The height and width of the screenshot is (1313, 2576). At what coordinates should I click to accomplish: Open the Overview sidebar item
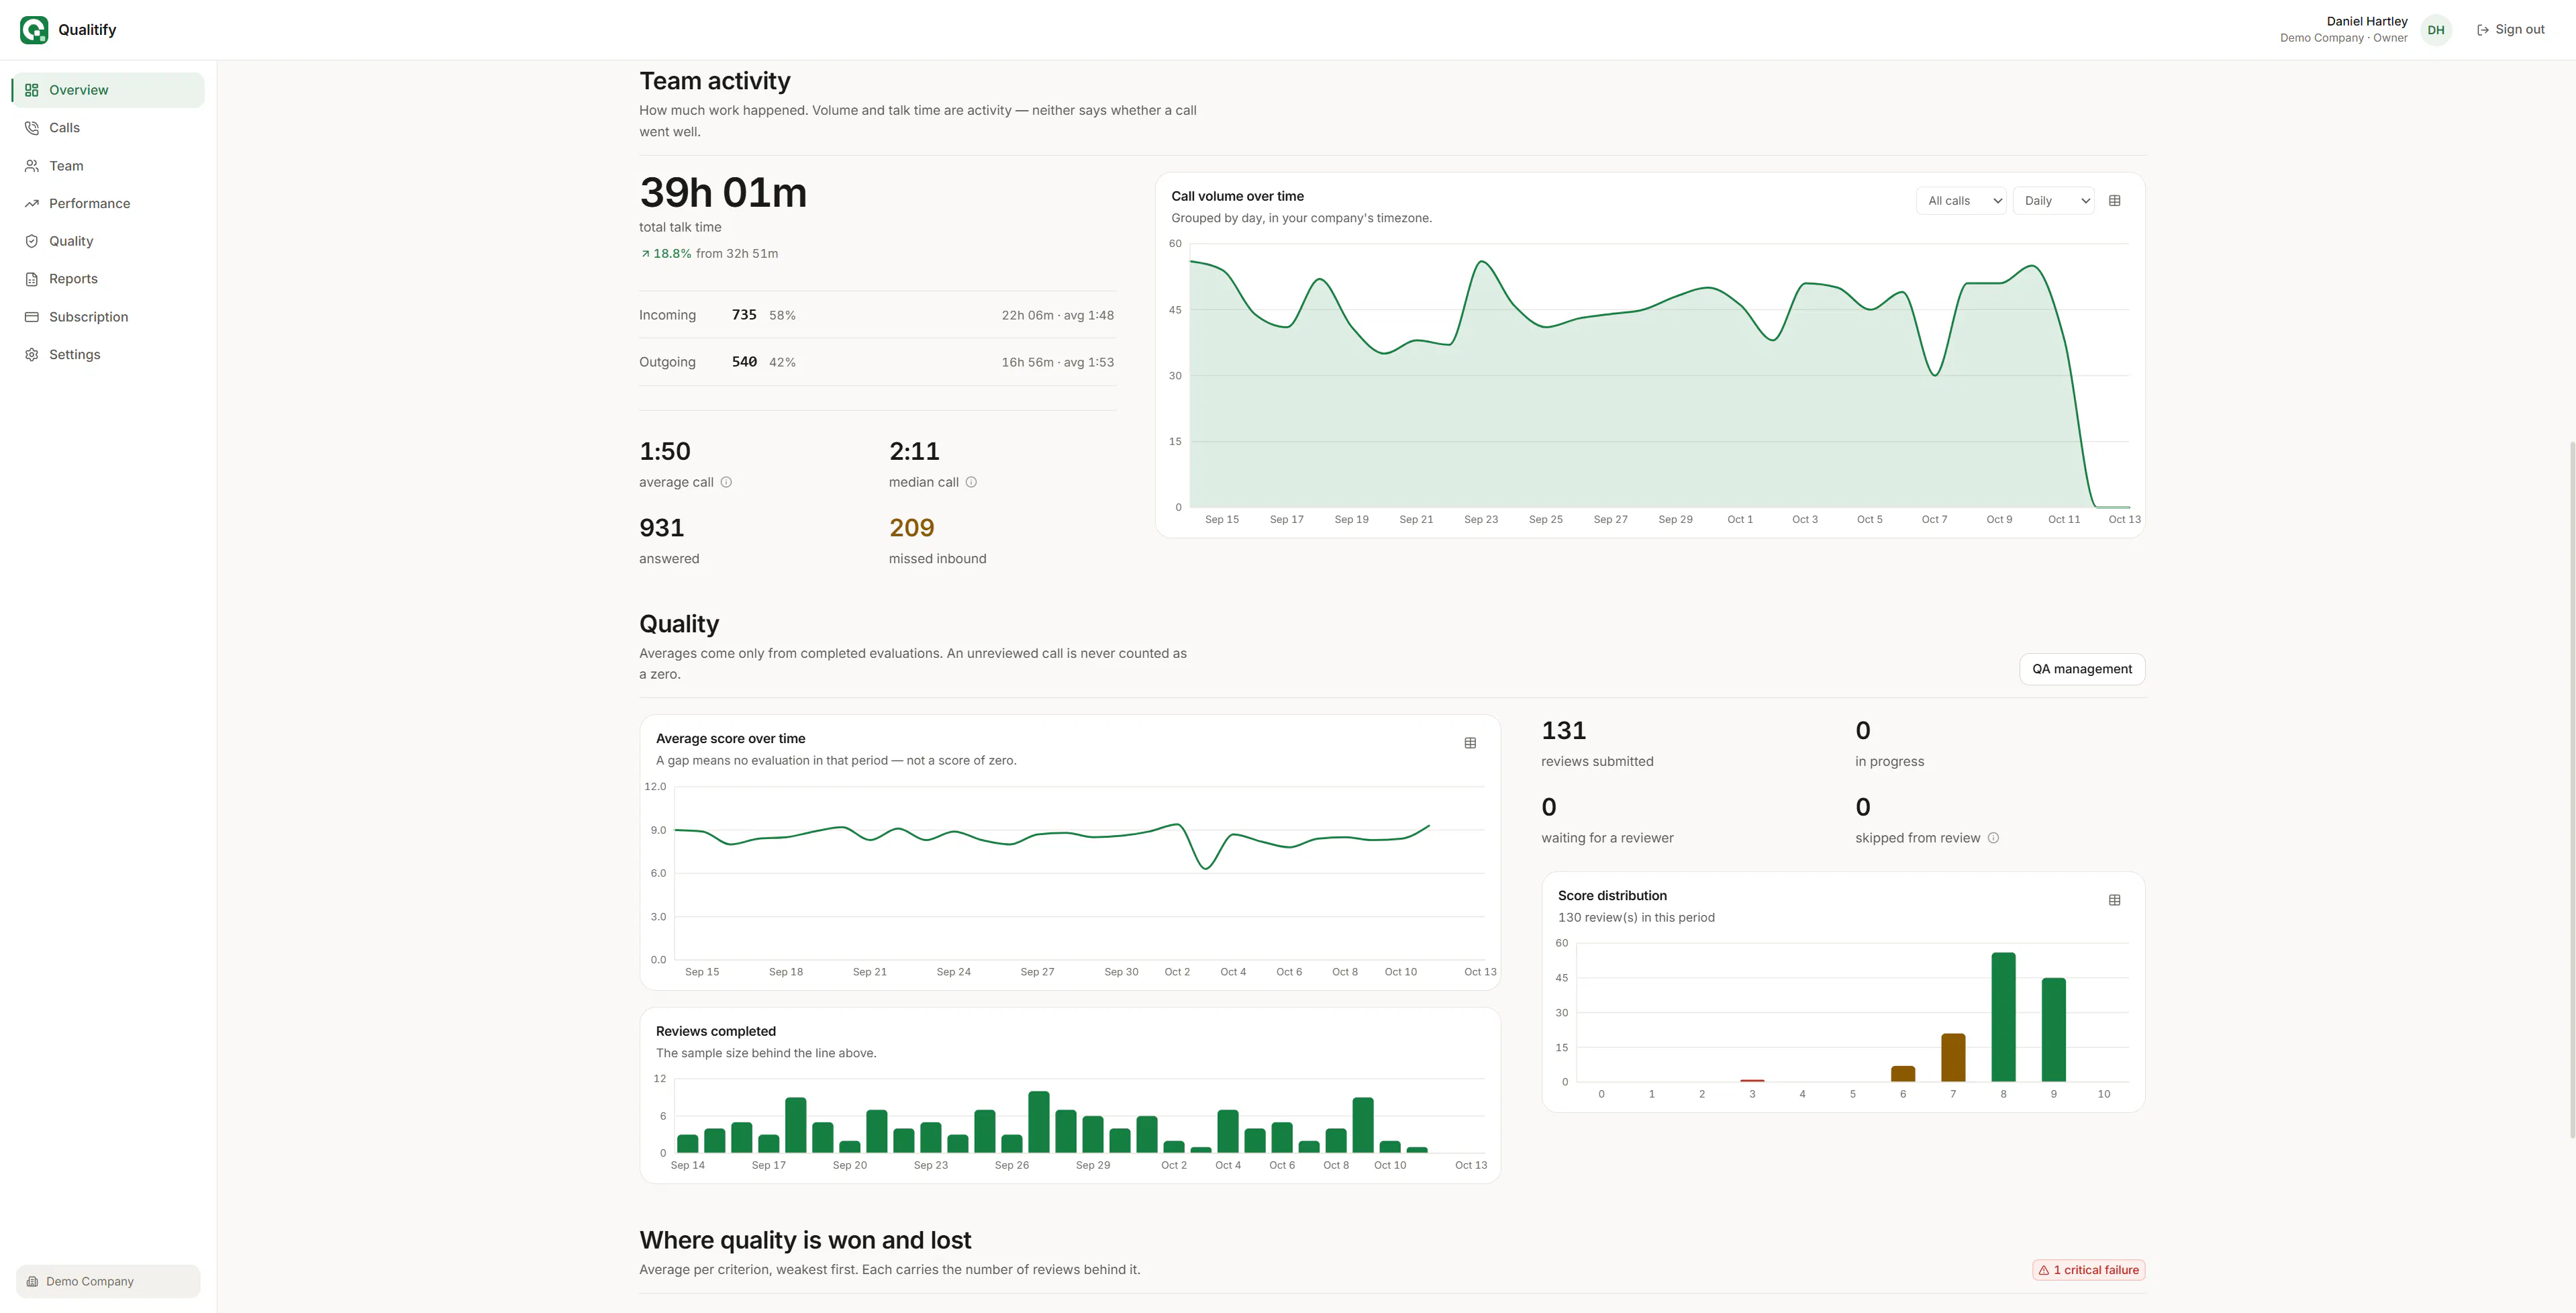coord(108,90)
